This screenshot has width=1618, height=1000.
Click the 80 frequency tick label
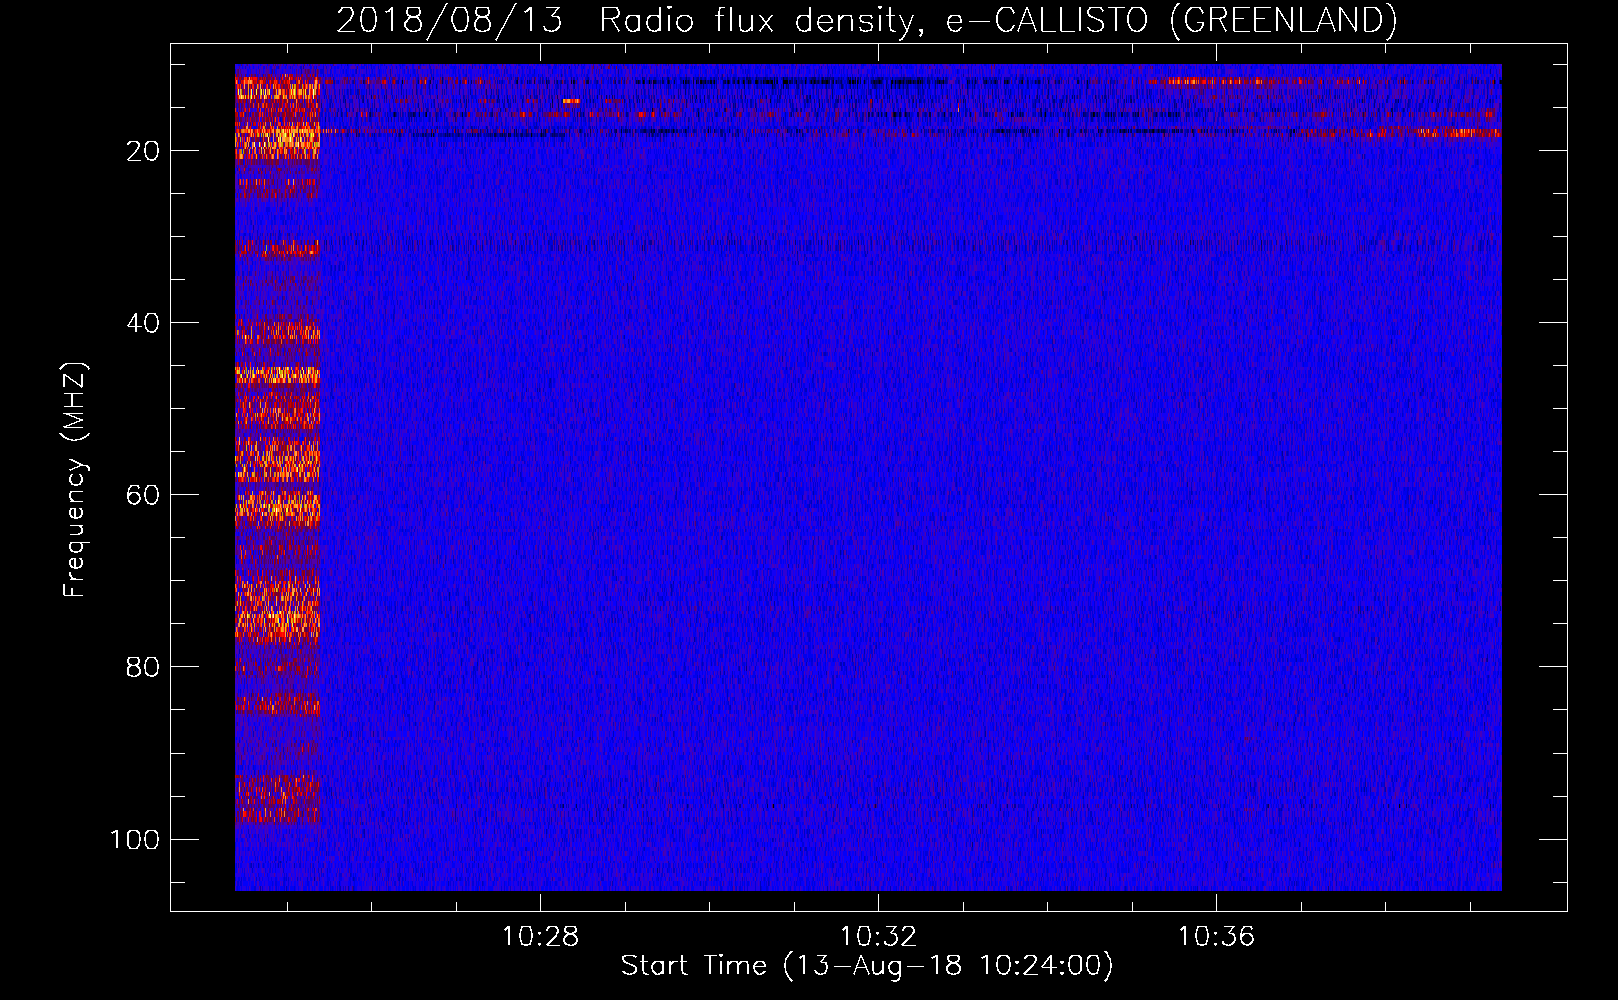[143, 667]
